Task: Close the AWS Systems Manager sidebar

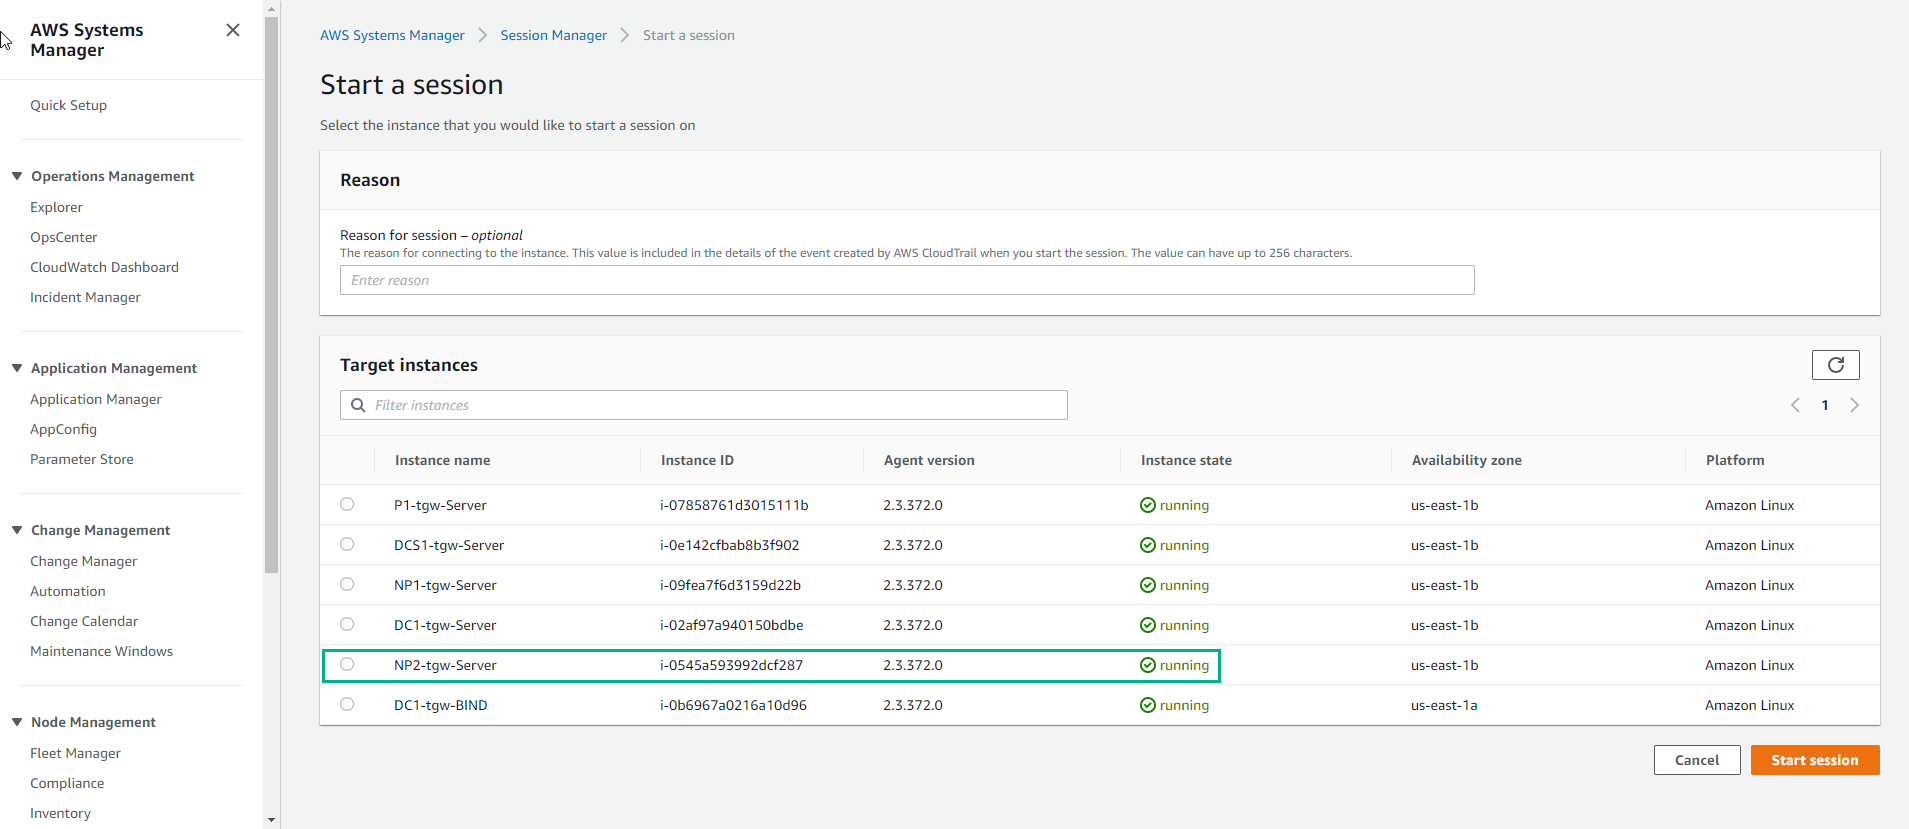Action: pos(233,30)
